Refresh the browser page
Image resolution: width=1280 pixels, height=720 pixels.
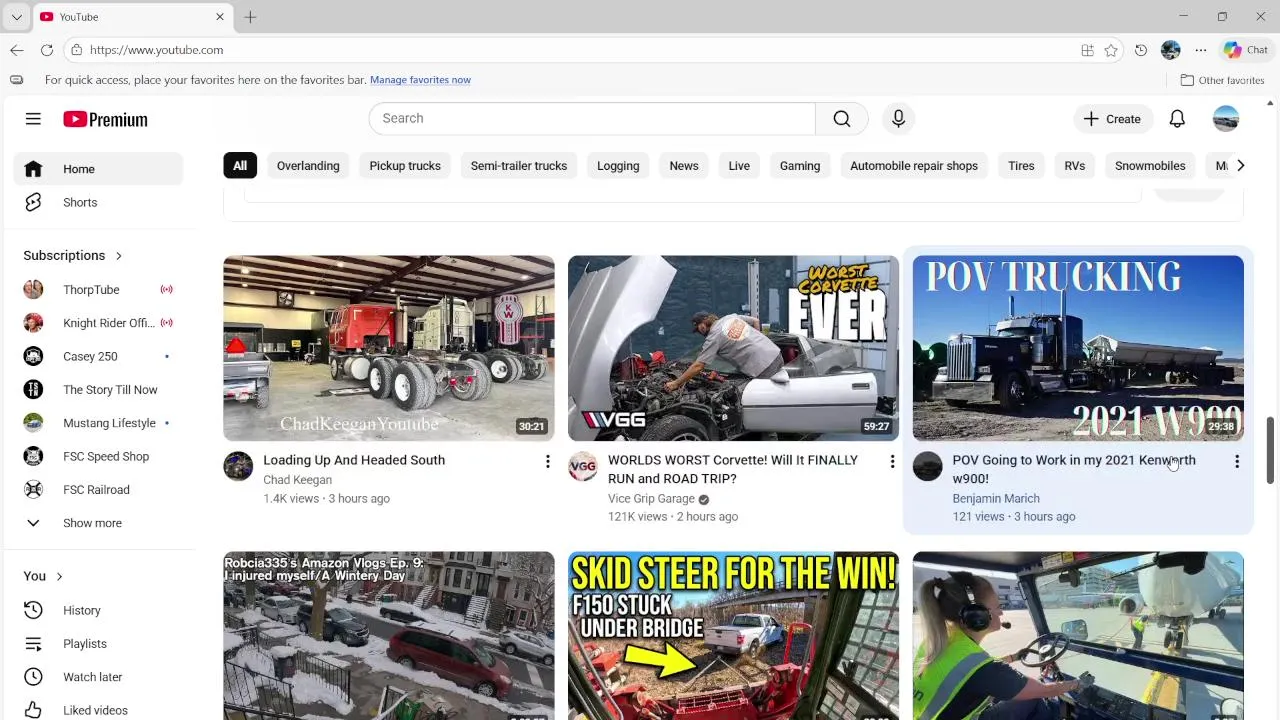pos(46,50)
